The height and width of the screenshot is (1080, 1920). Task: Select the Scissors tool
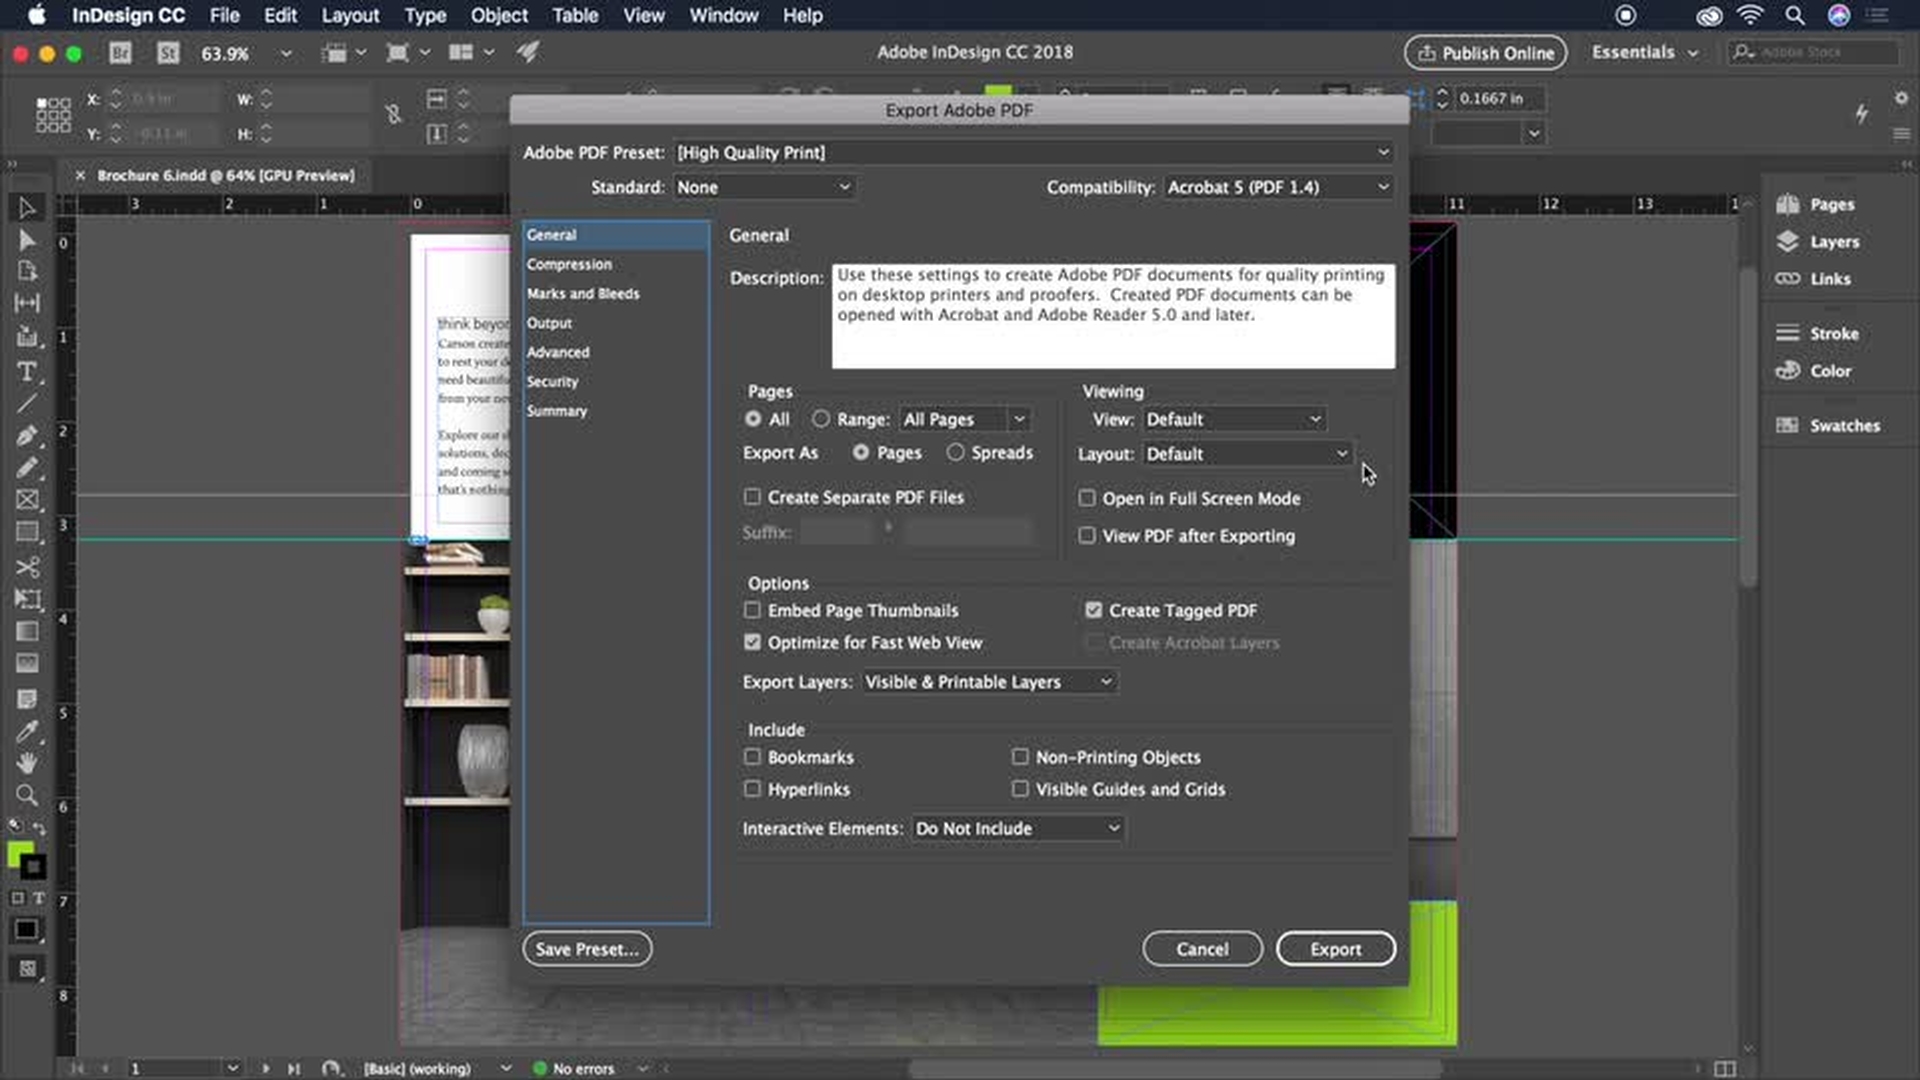[x=27, y=567]
